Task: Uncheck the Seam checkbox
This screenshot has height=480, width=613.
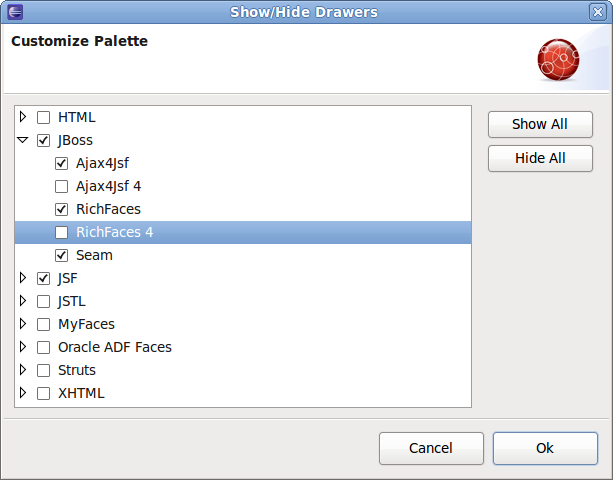Action: [x=62, y=255]
